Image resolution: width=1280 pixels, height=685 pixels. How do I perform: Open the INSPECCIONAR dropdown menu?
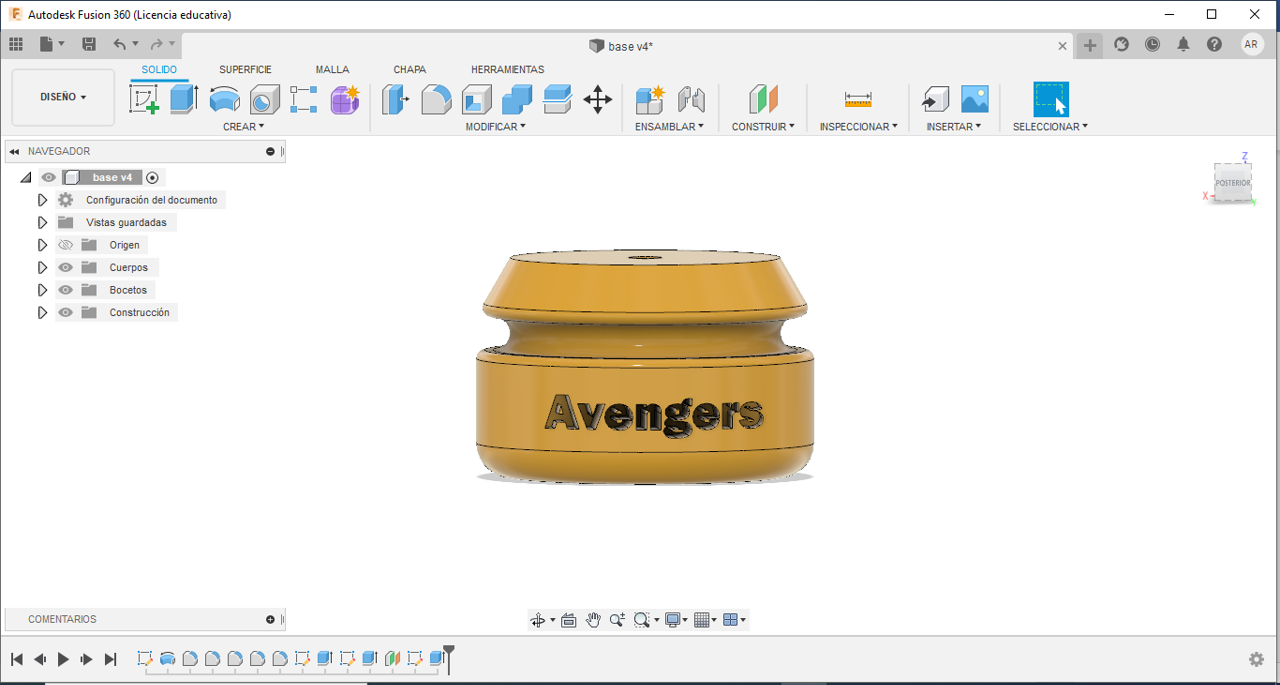tap(858, 127)
